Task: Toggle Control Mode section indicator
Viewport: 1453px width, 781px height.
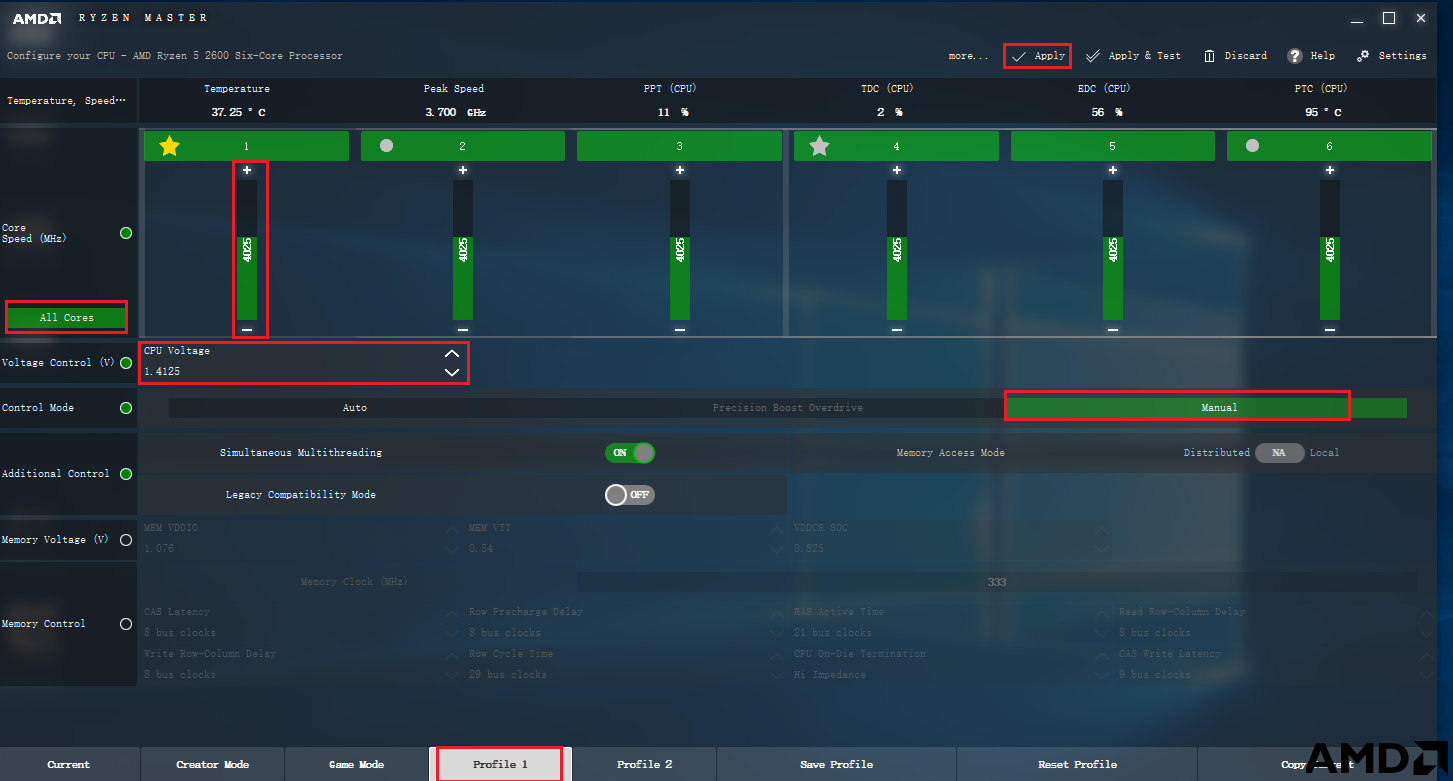Action: coord(126,408)
